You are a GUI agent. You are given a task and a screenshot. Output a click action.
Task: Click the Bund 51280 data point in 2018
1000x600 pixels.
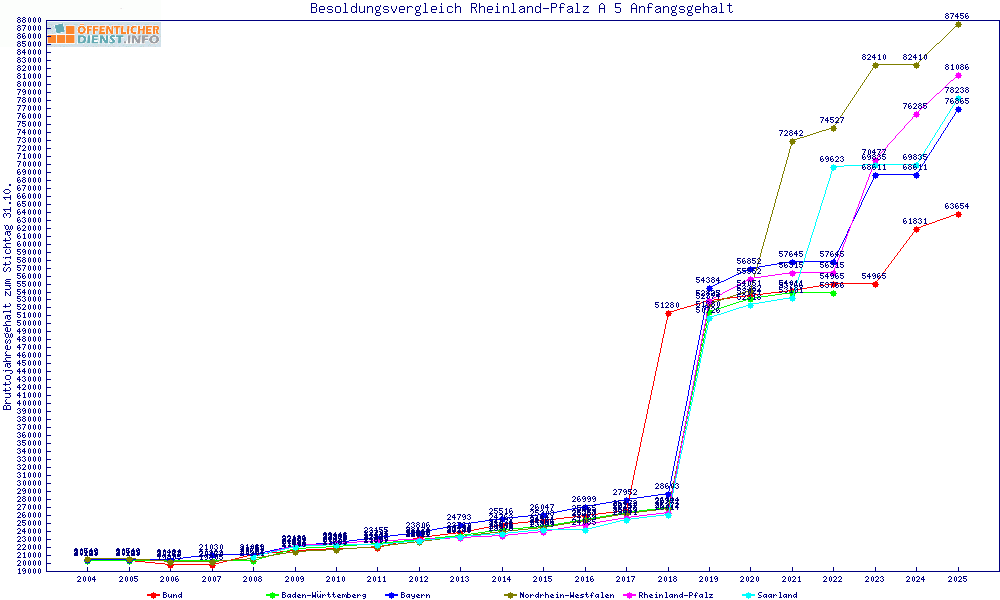(x=668, y=312)
